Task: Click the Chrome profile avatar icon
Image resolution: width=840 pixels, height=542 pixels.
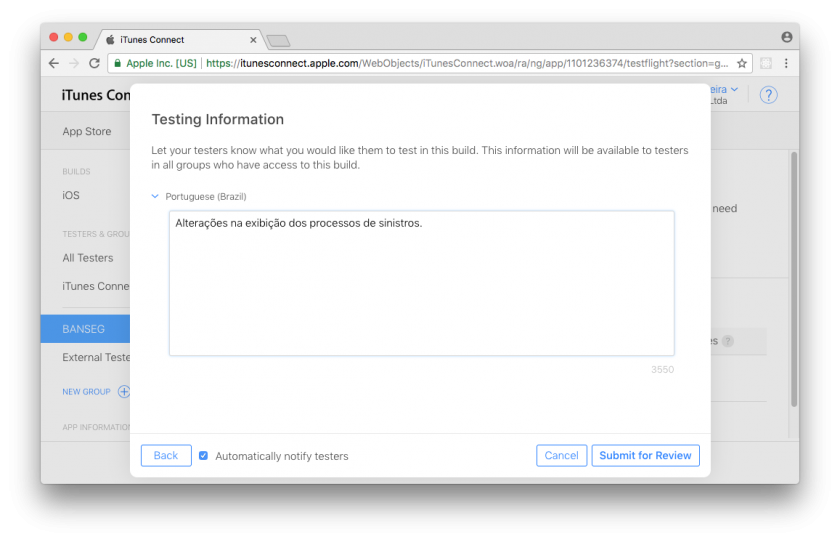Action: (x=786, y=37)
